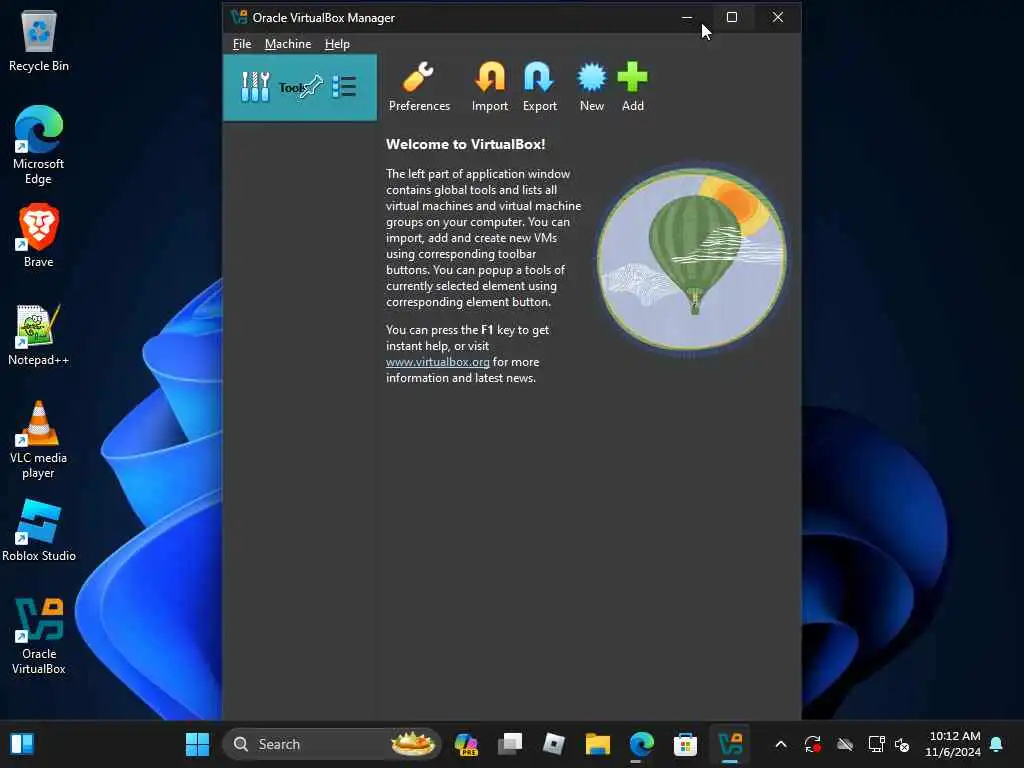Select the Roblox Studio desktop shortcut
Viewport: 1024px width, 768px height.
39,530
